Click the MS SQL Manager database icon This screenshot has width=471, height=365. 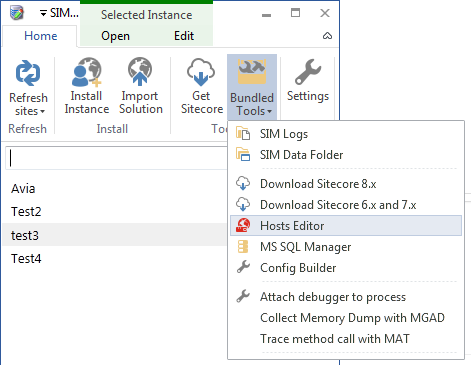point(243,247)
